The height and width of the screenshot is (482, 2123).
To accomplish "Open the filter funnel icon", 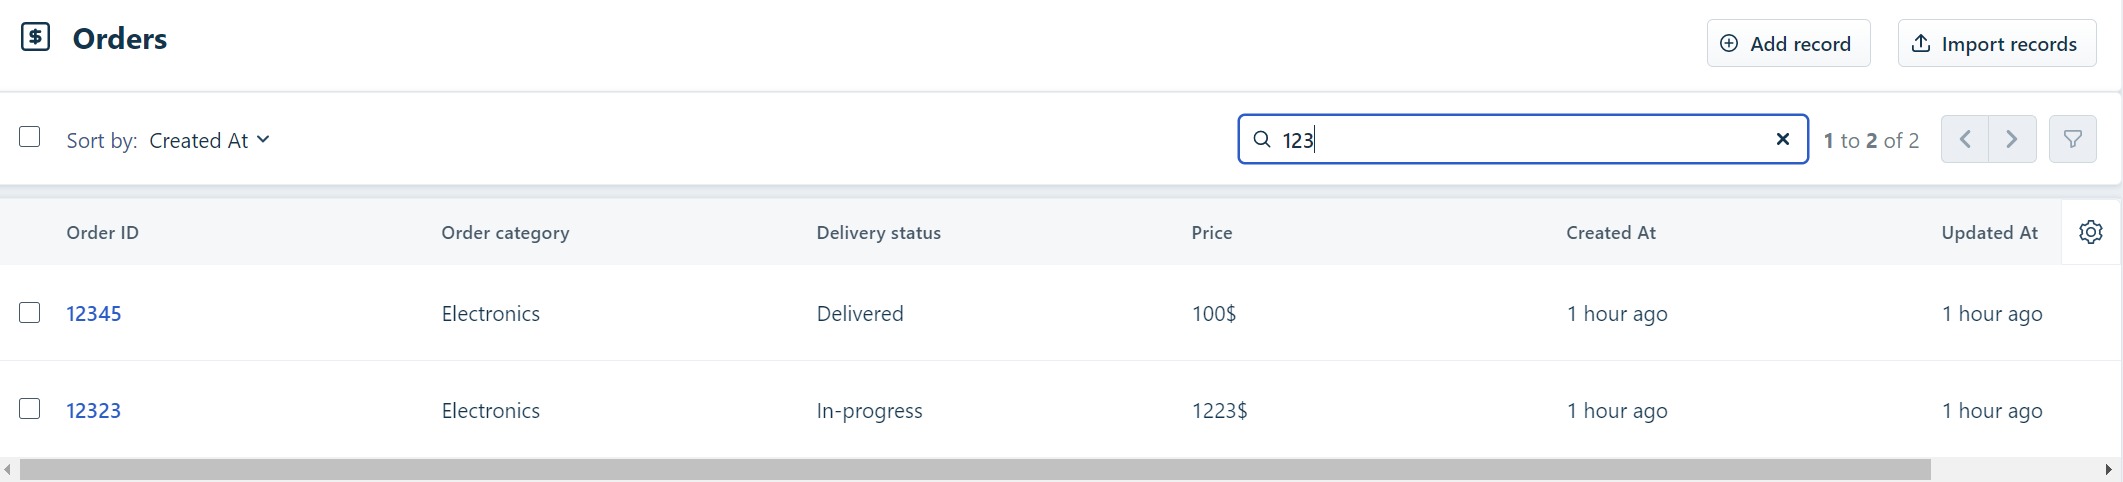I will click(x=2072, y=139).
